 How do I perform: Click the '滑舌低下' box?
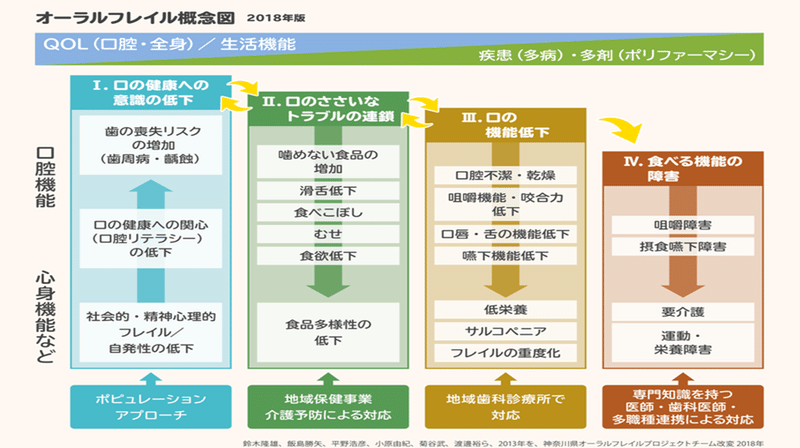click(x=328, y=191)
